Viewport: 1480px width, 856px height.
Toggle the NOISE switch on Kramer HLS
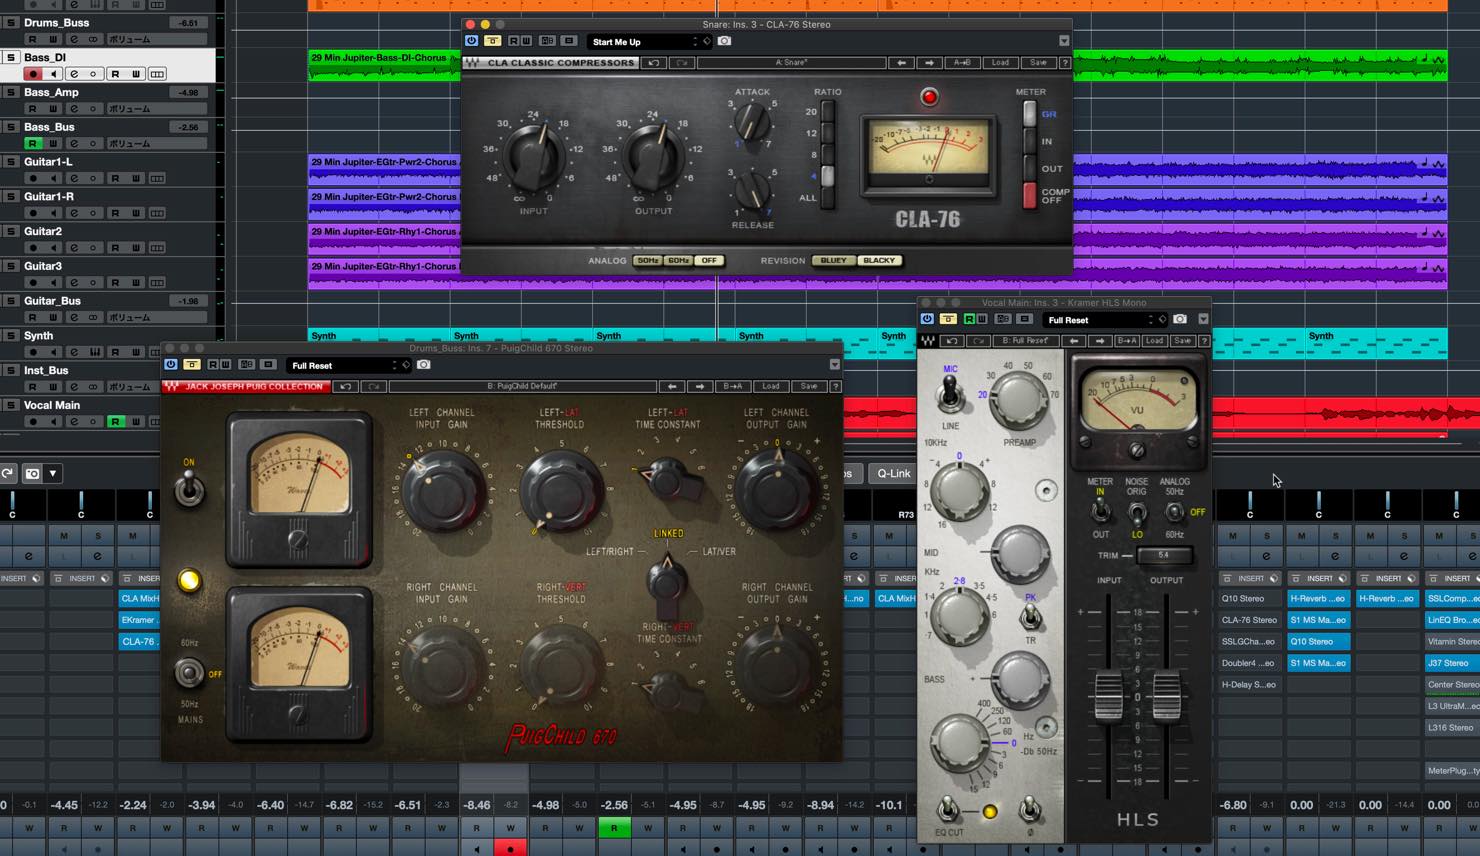[1137, 514]
